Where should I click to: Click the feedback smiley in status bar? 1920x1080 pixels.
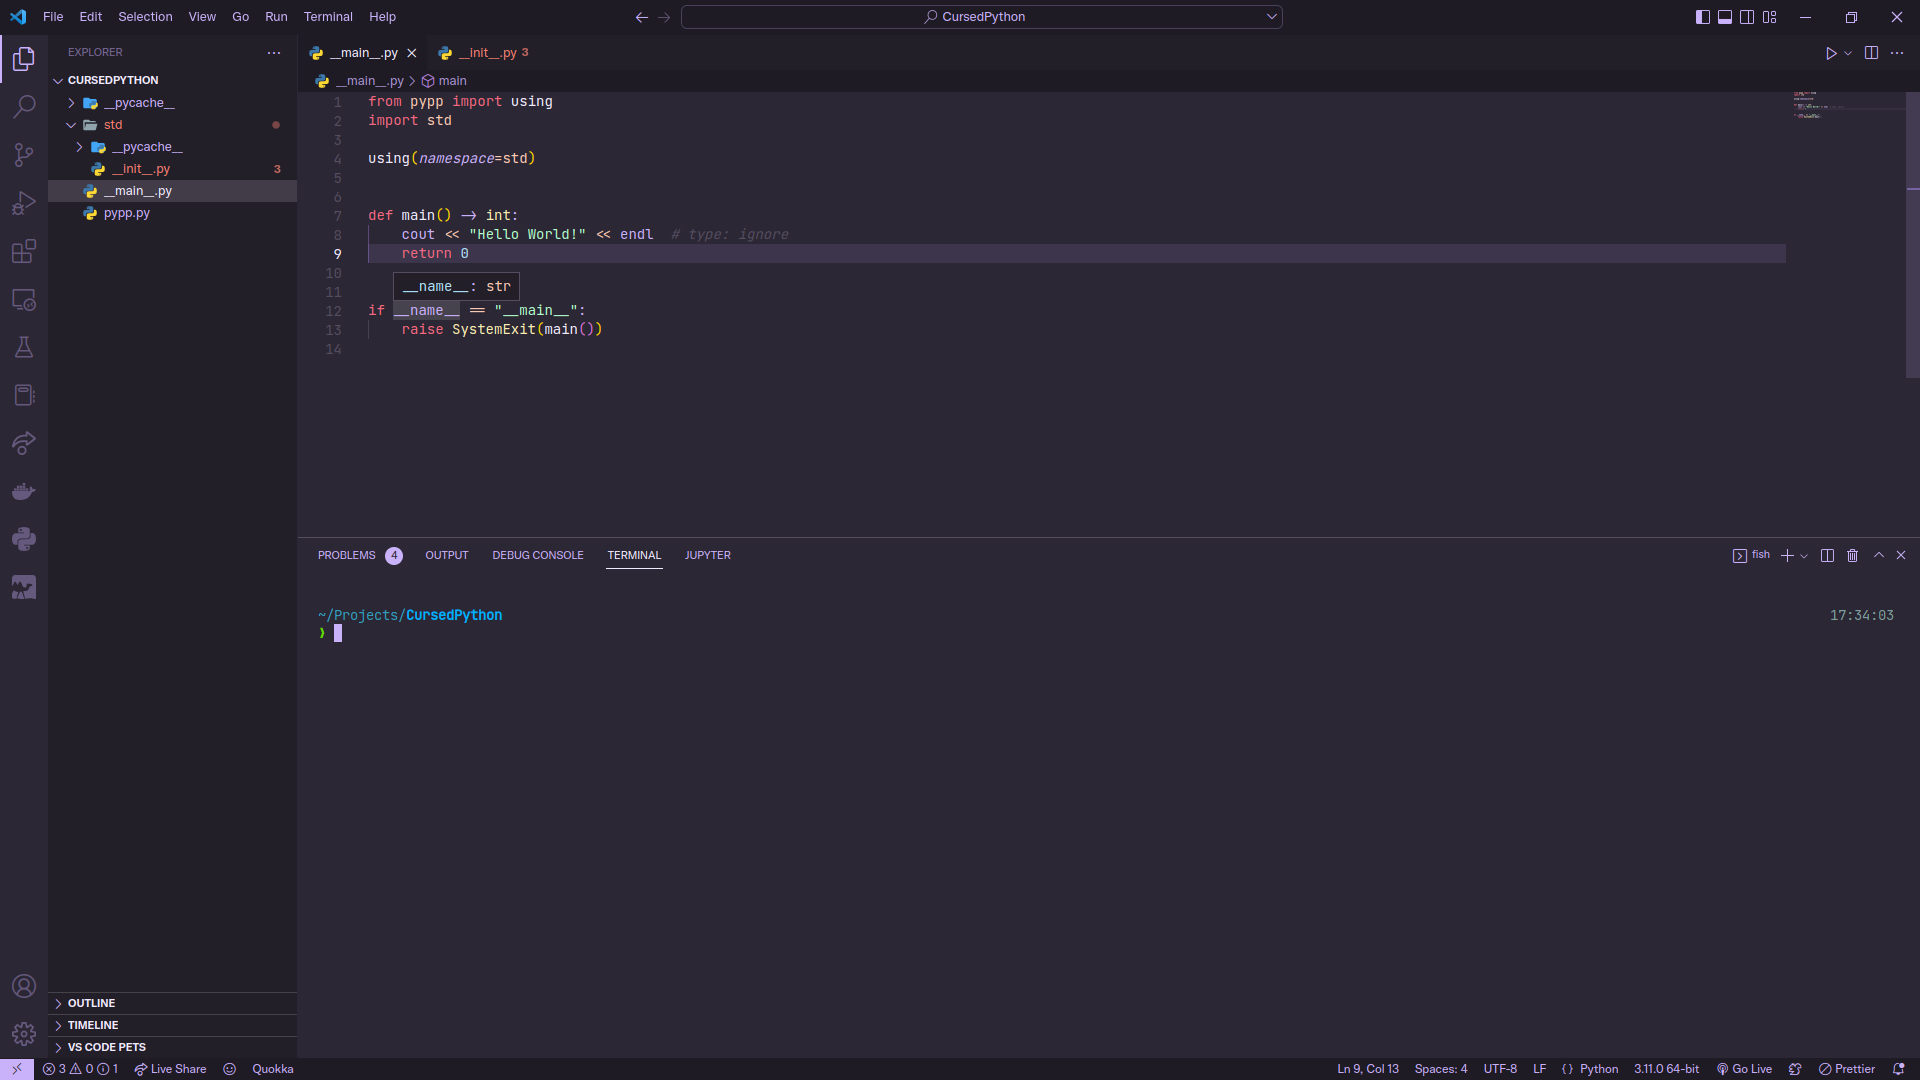click(x=229, y=1069)
